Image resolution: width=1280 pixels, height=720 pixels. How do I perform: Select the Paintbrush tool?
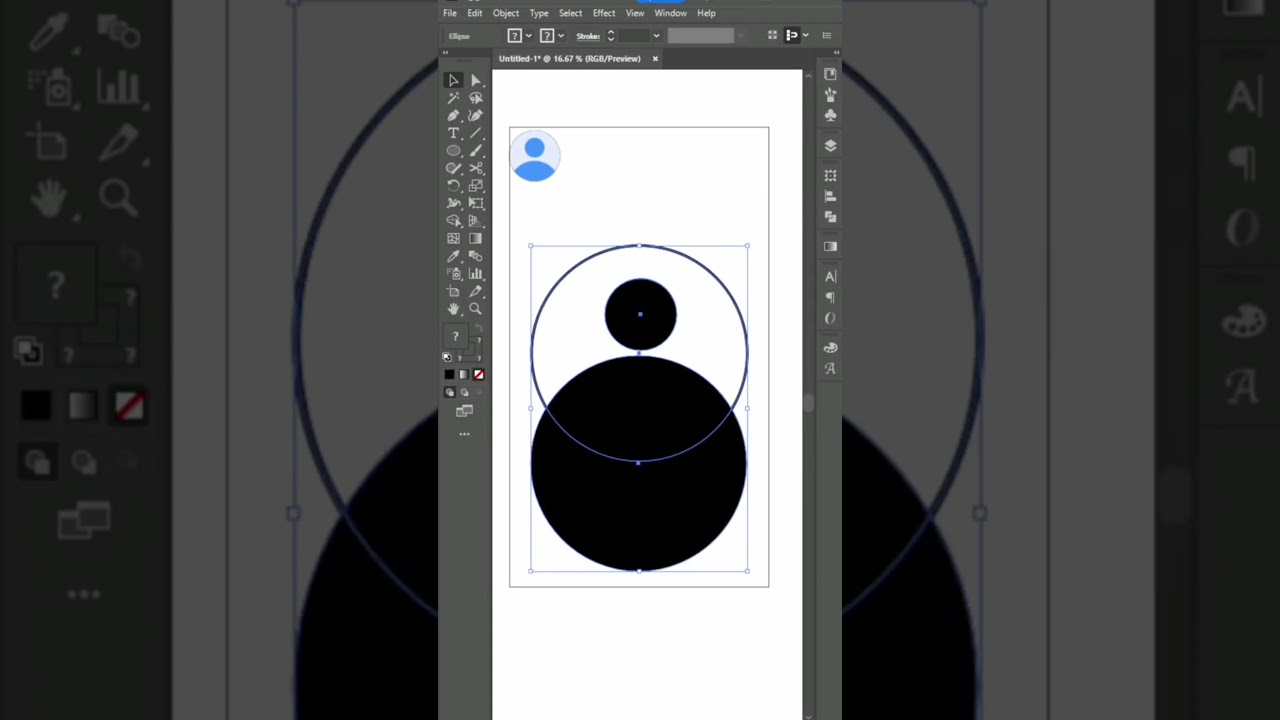476,151
